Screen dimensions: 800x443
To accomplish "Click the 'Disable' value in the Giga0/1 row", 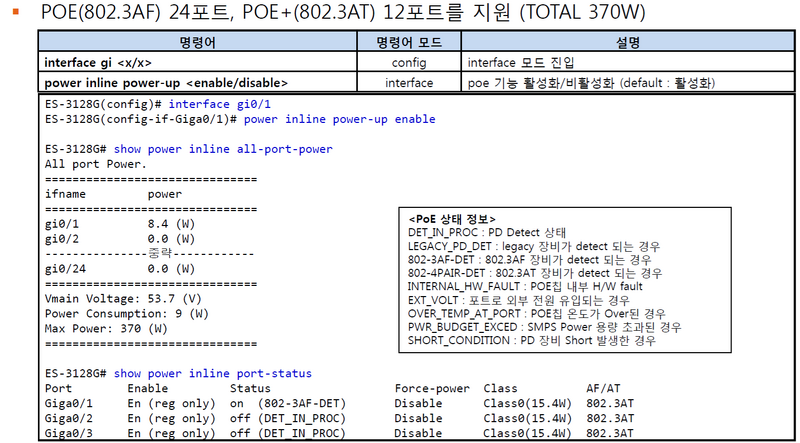I will coord(418,404).
